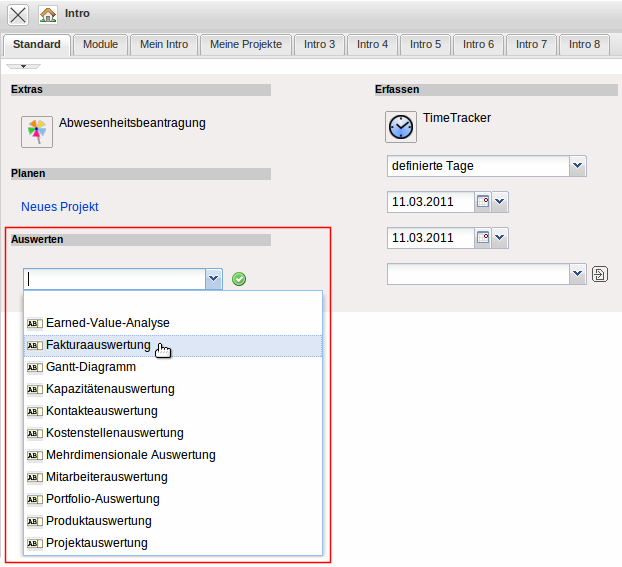Expand the 'definierte Tage' dropdown

[x=577, y=166]
